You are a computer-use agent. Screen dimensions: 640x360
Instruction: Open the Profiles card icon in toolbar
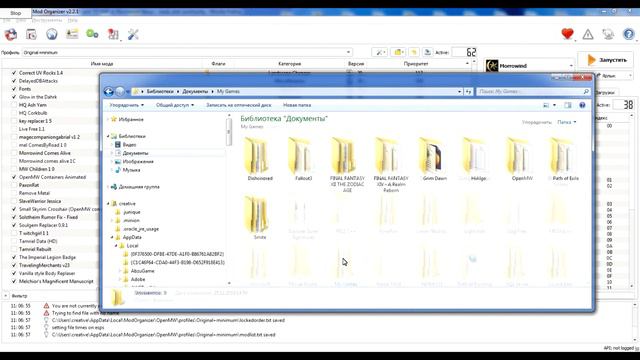(x=72, y=34)
